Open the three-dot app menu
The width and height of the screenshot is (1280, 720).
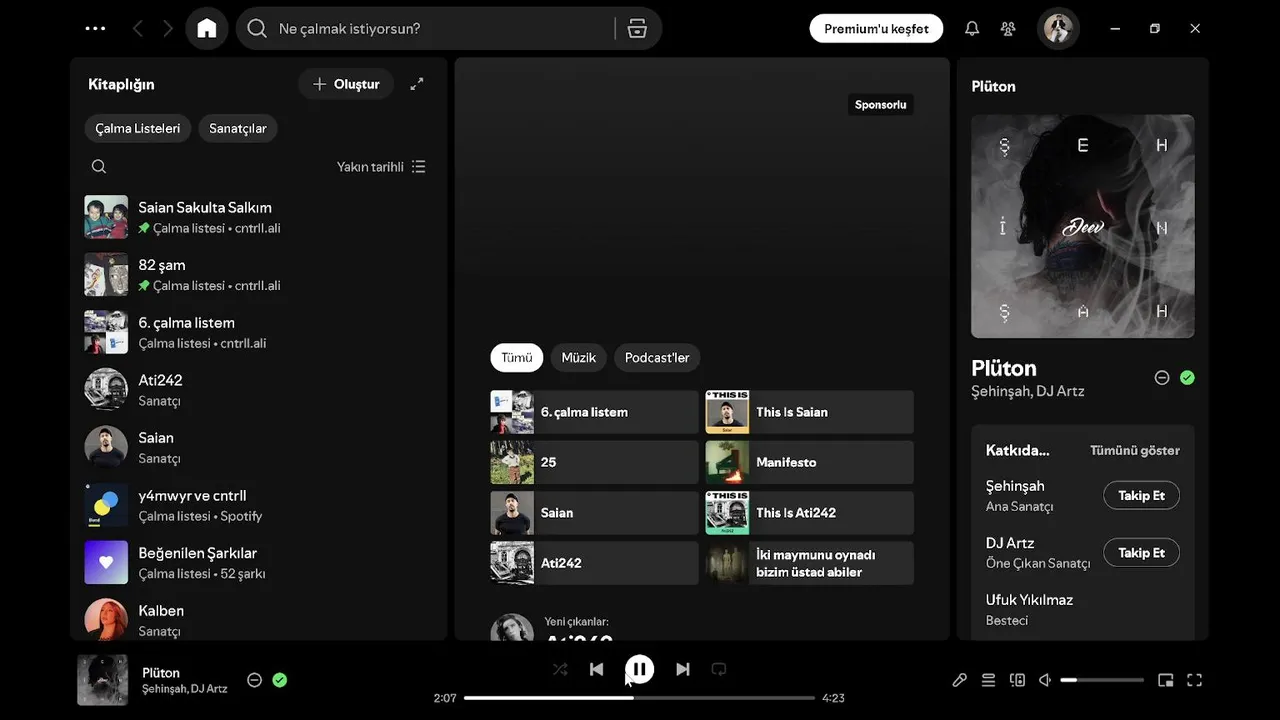pyautogui.click(x=96, y=29)
